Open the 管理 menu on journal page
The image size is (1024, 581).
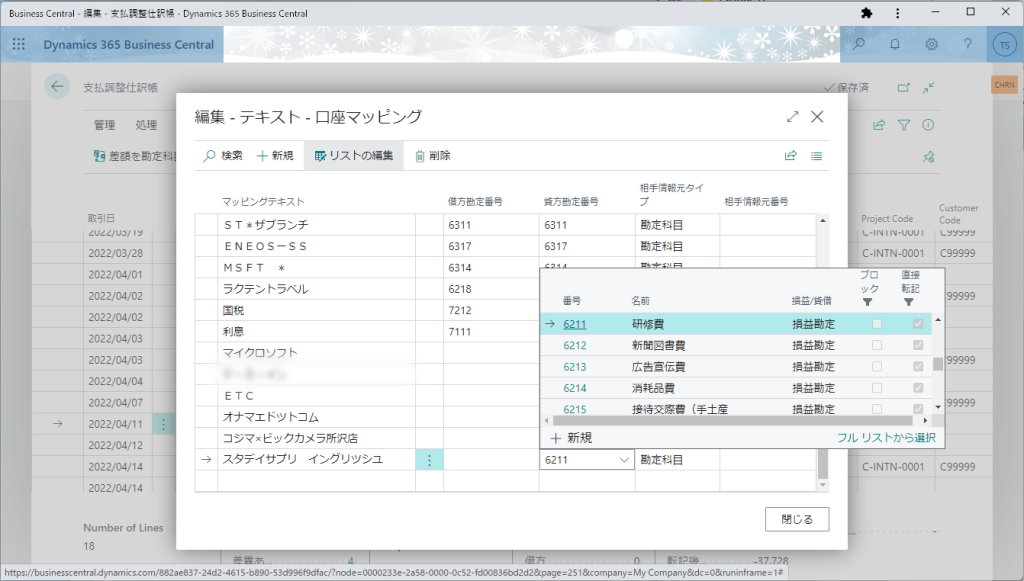(x=104, y=125)
